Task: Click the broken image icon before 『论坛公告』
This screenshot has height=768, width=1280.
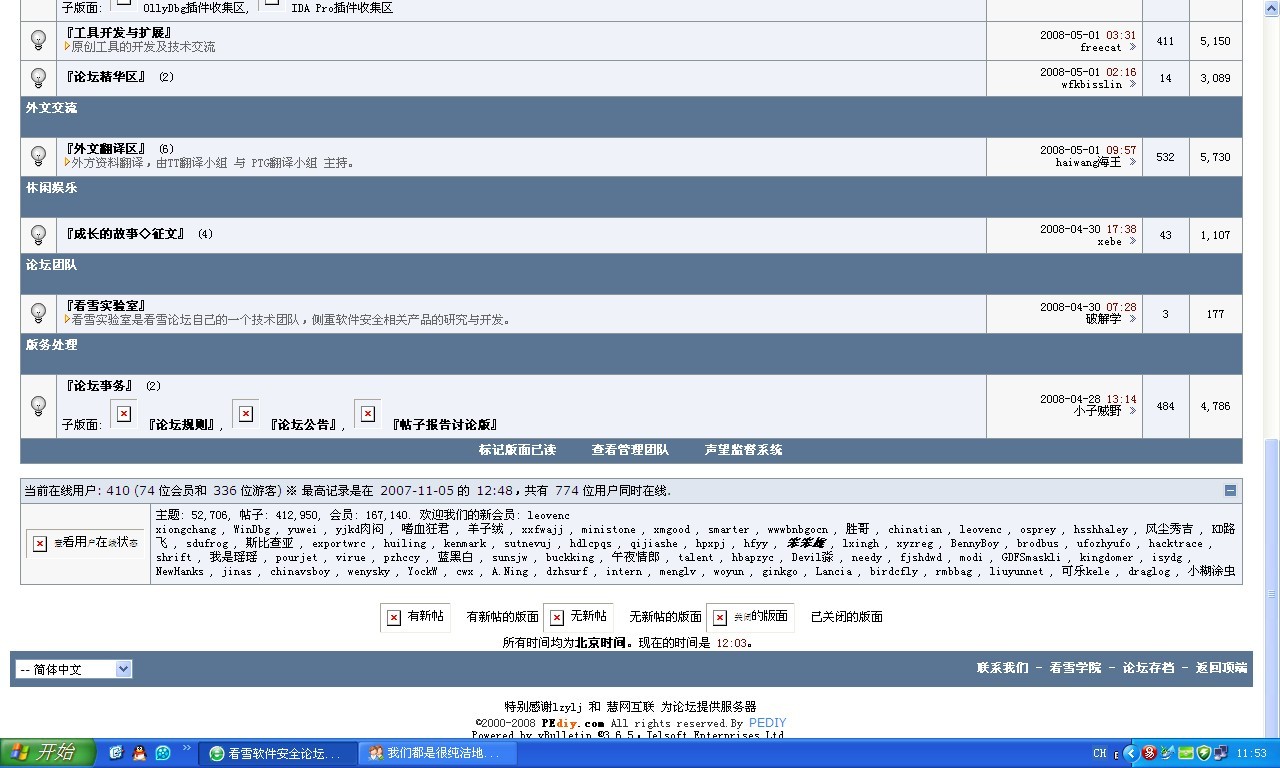Action: [x=246, y=414]
